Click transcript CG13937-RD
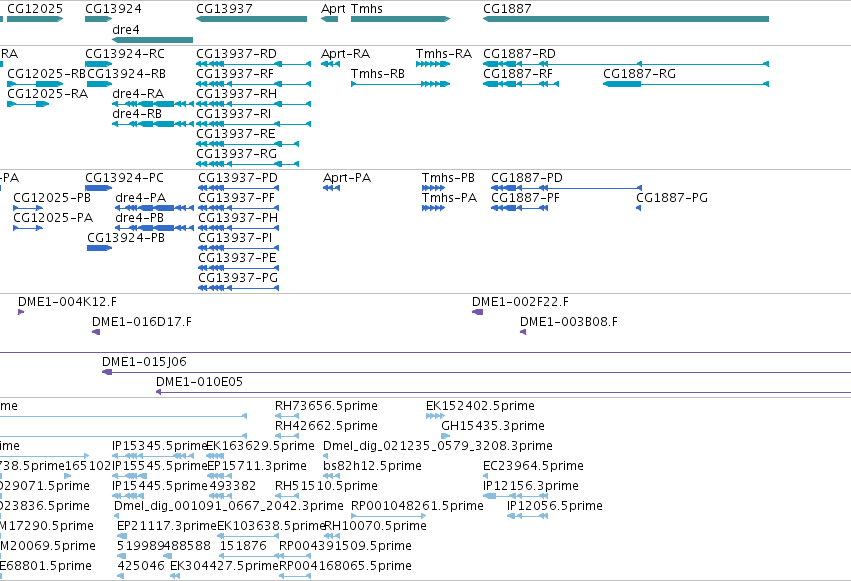Viewport: 851px width, 581px height. (253, 64)
